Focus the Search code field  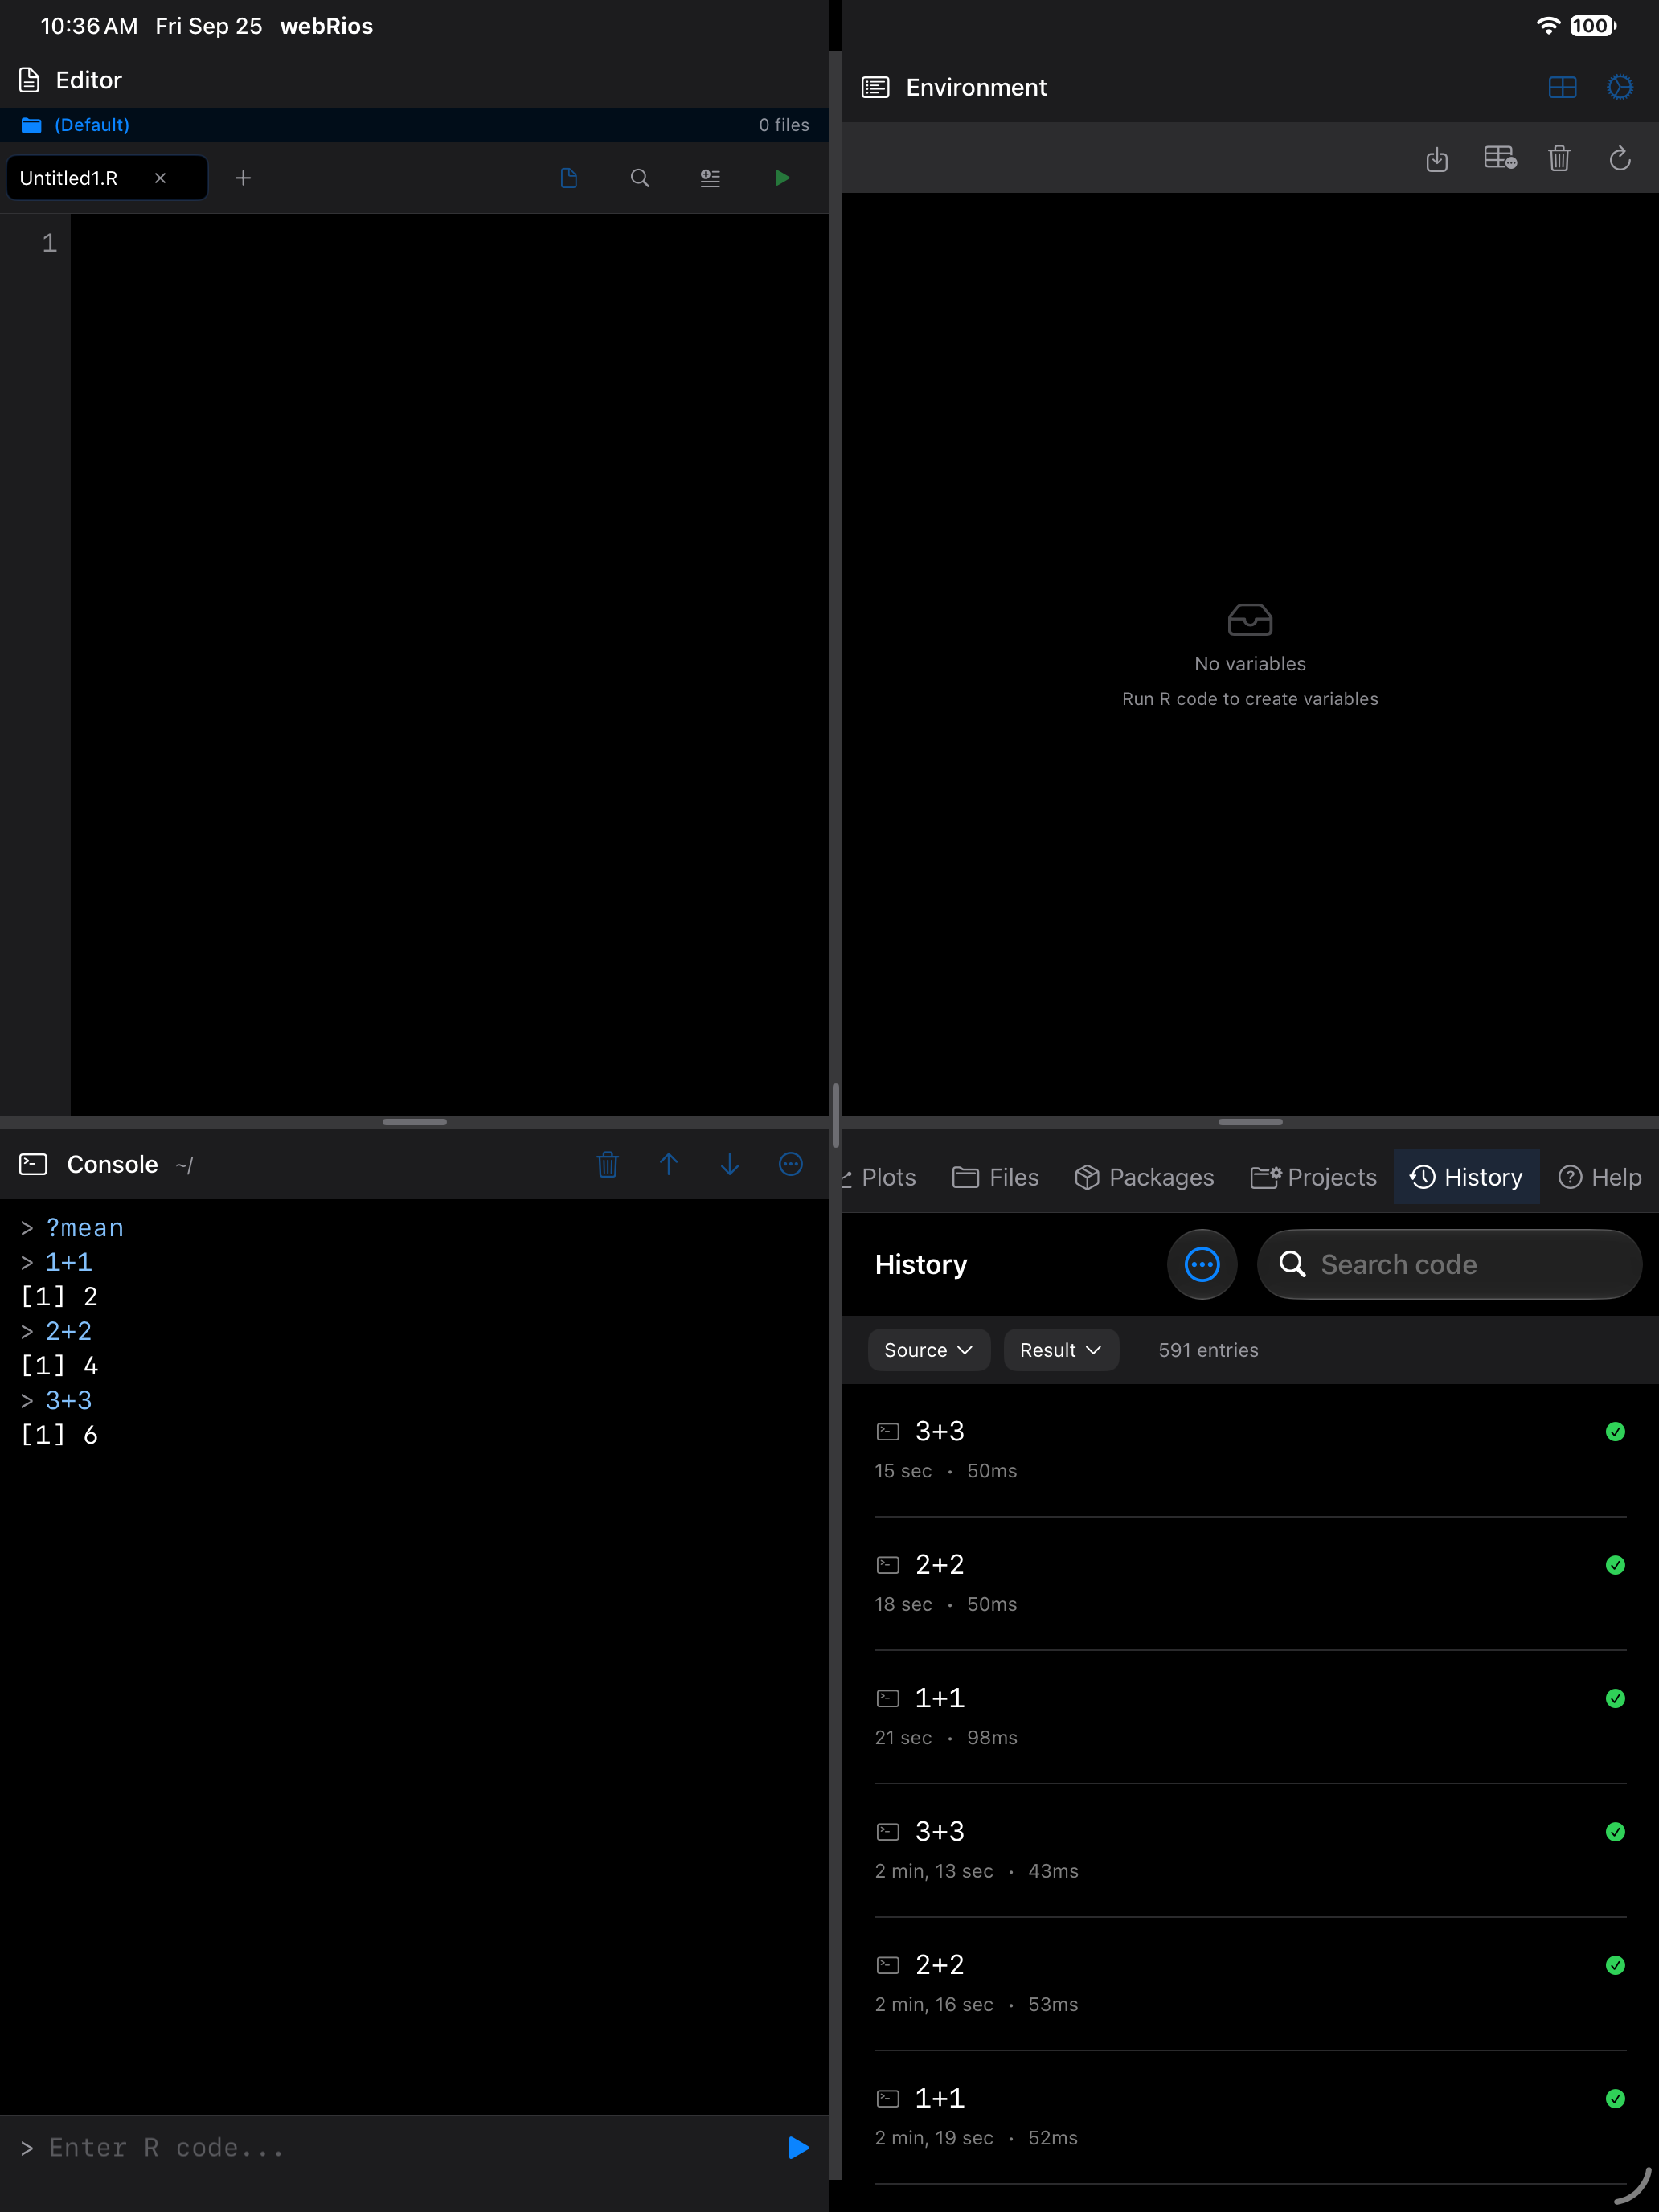click(1449, 1264)
